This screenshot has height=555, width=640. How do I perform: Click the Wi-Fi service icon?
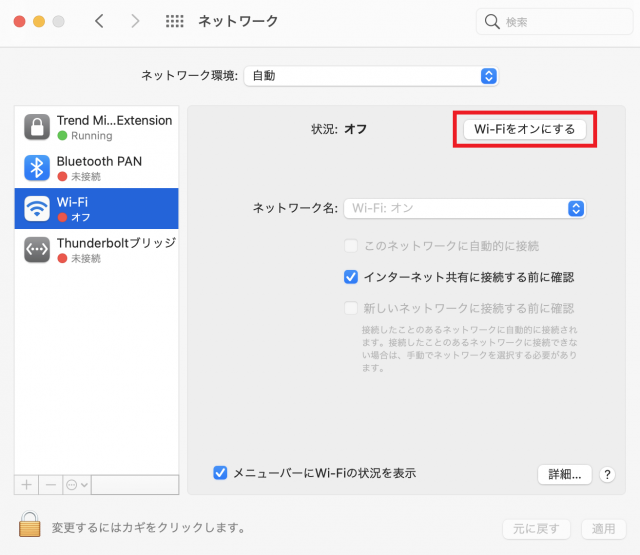pos(37,209)
